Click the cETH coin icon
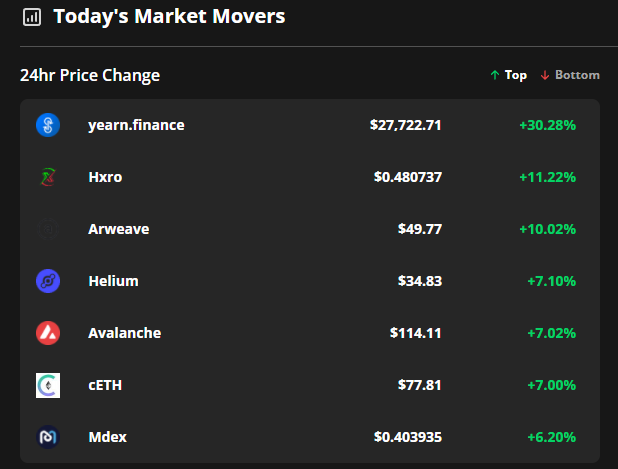This screenshot has height=469, width=618. click(48, 385)
